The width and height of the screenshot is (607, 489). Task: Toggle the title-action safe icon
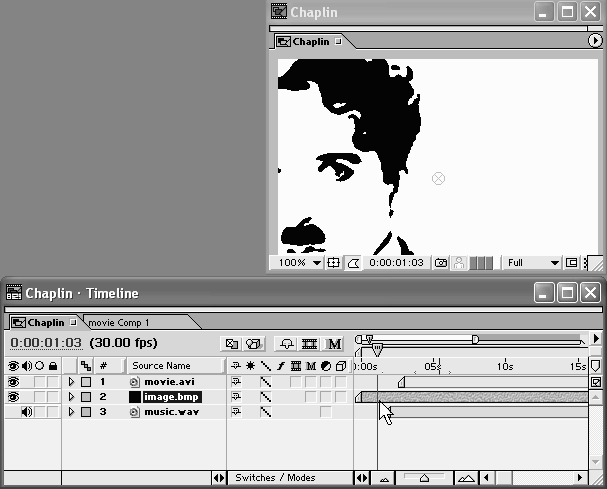coord(333,263)
